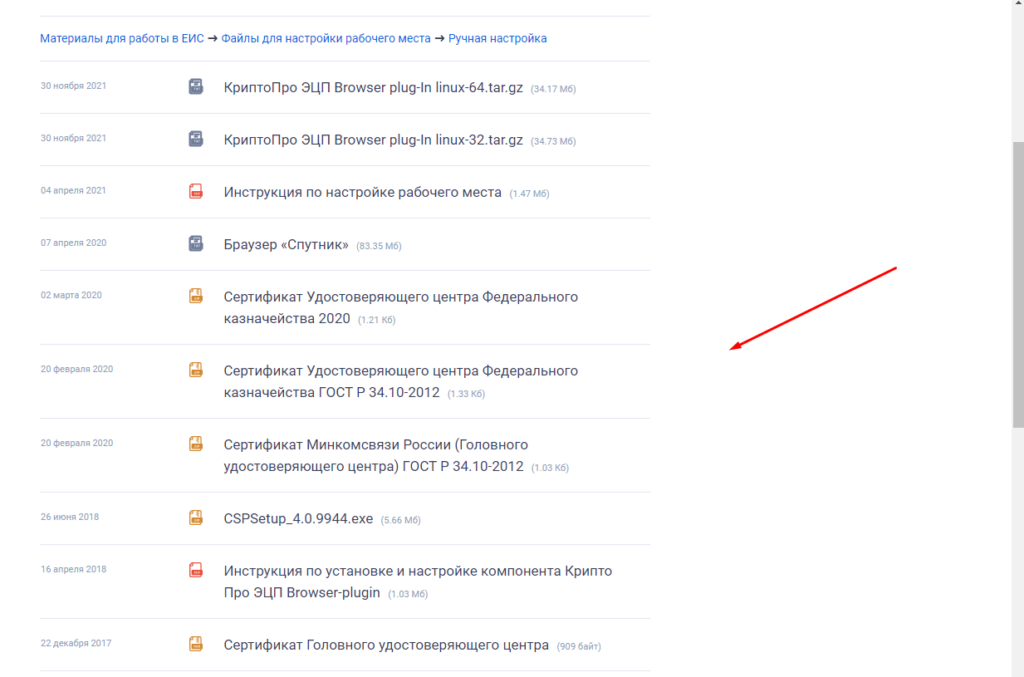Click file icon beside linux-64.tar.gz plug-in
The width and height of the screenshot is (1024, 677).
click(x=196, y=87)
